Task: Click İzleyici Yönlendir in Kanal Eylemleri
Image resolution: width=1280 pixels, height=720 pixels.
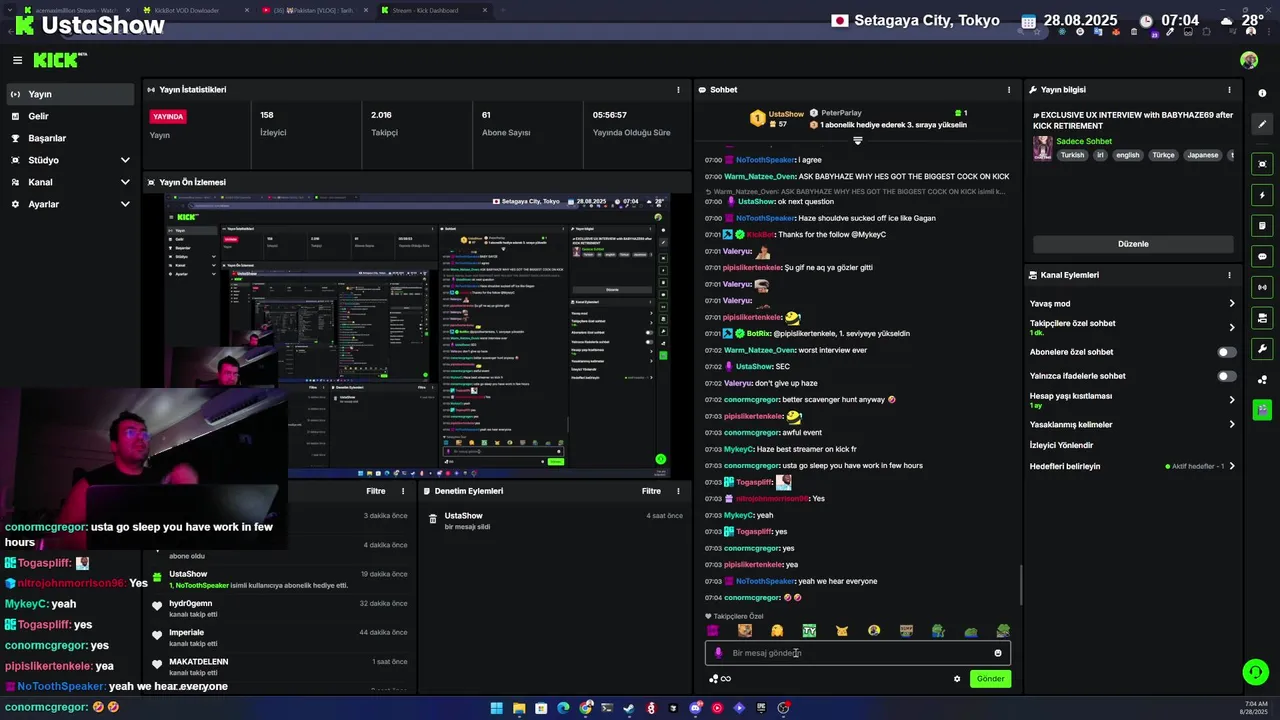Action: pyautogui.click(x=1061, y=445)
